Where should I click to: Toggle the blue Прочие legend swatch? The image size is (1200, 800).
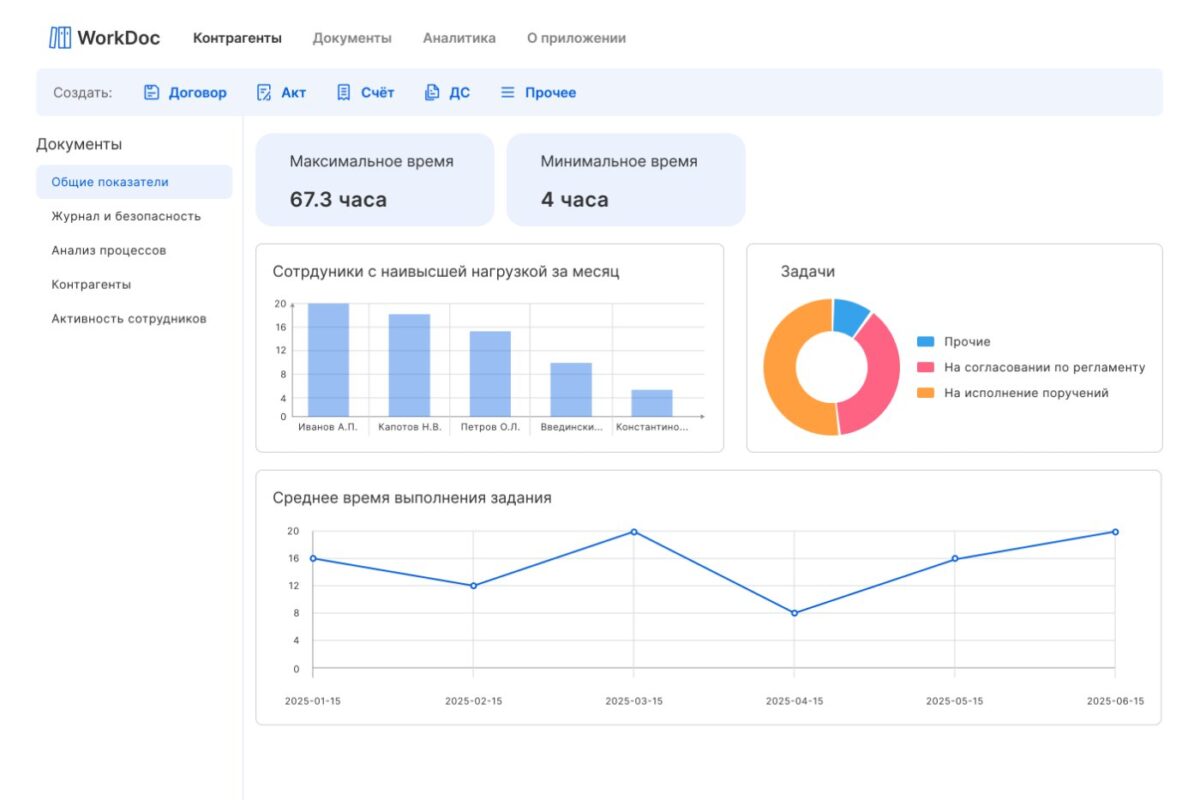(x=925, y=341)
